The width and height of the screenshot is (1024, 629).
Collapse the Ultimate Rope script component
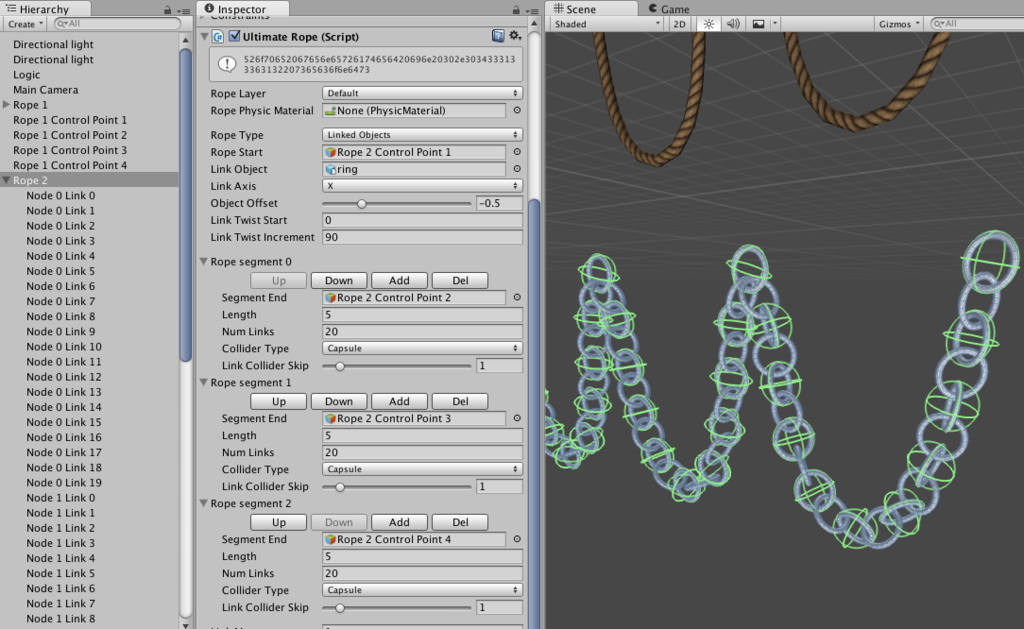(x=204, y=37)
